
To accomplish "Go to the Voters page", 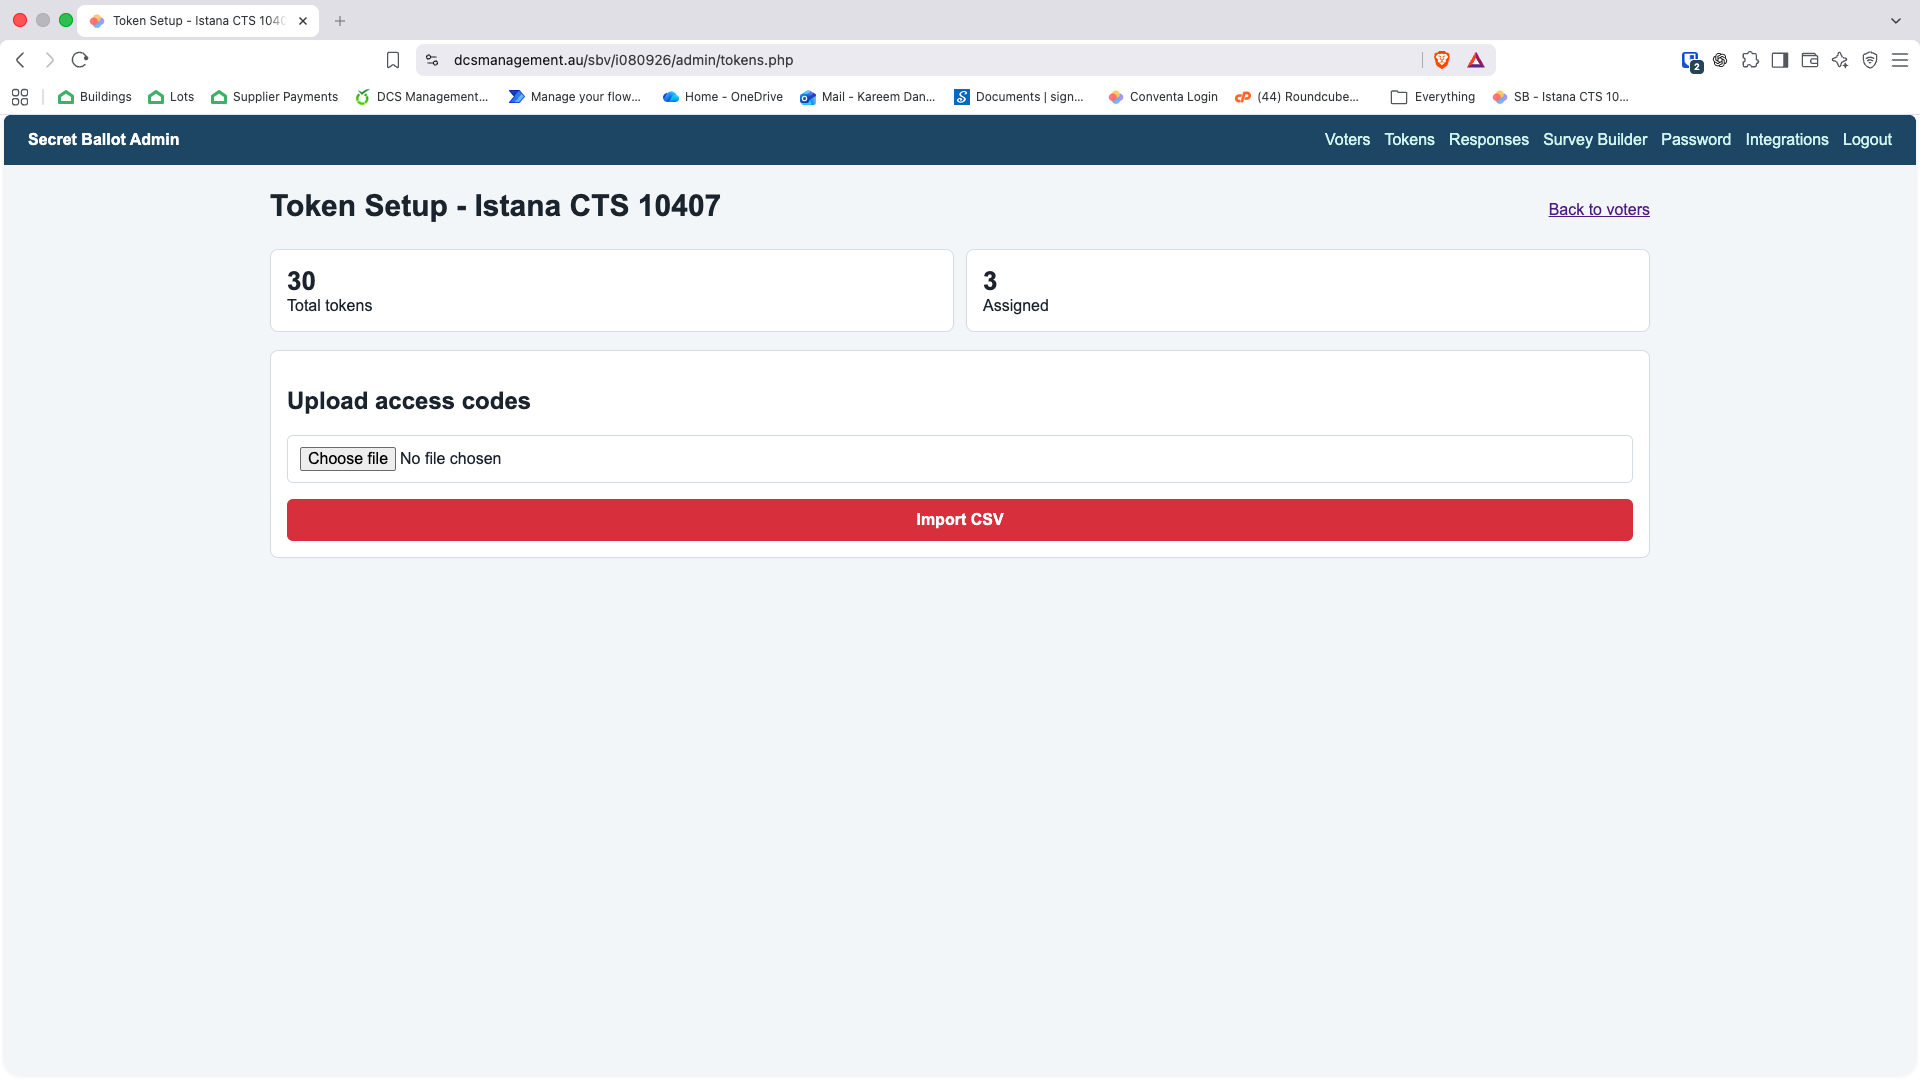I will [x=1347, y=140].
